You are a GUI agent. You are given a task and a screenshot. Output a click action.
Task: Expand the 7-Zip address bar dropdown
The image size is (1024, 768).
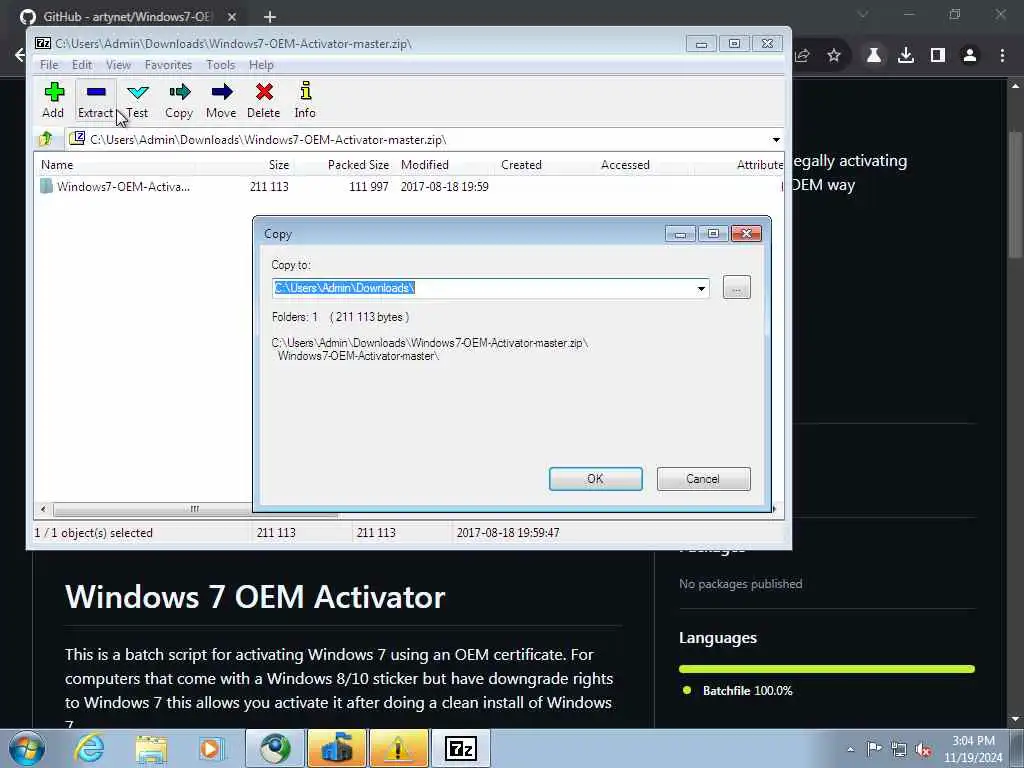tap(776, 139)
